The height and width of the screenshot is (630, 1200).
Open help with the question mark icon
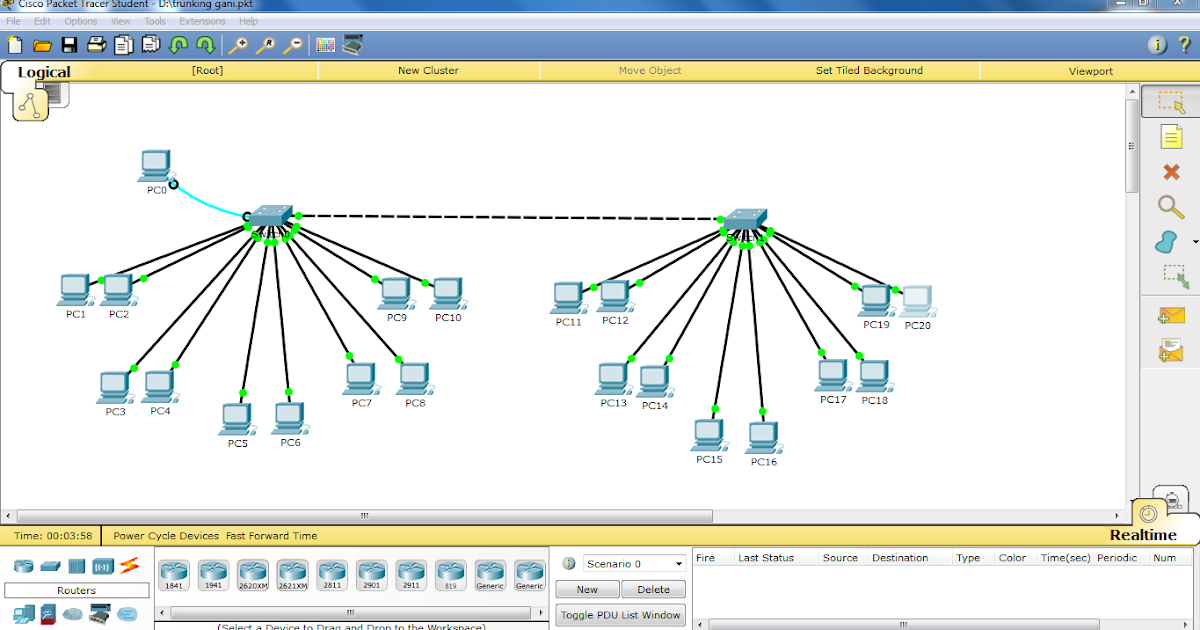1184,45
